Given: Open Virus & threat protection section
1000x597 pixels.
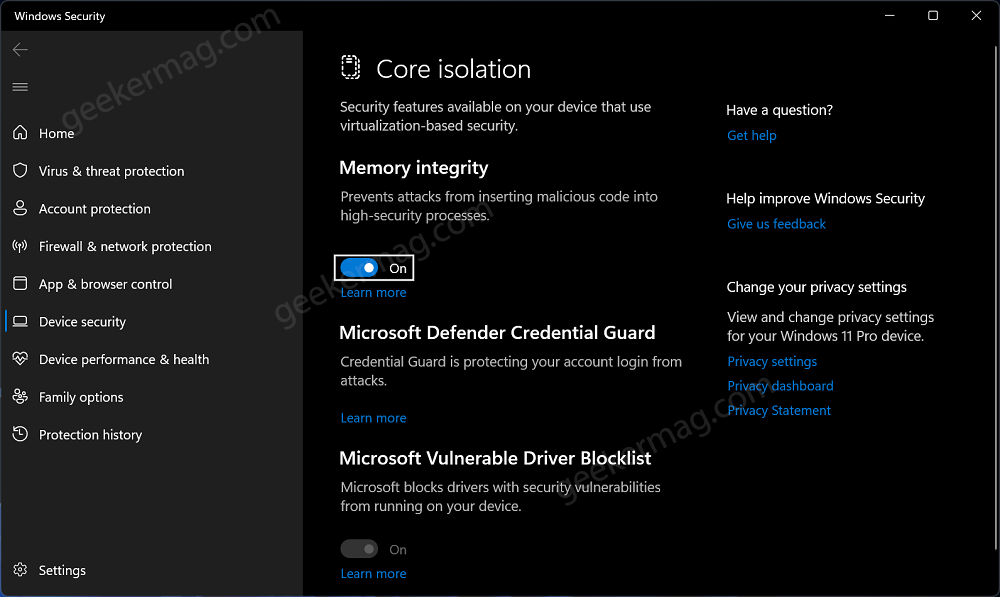Looking at the screenshot, I should click(111, 171).
